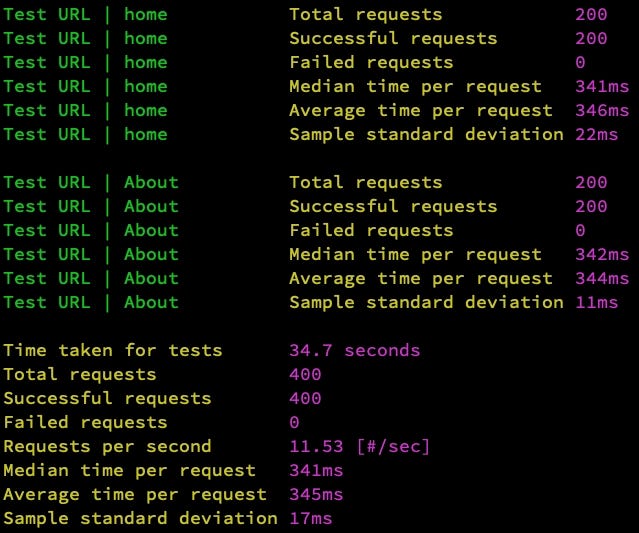Click 'About' in the About Total requests row
Image resolution: width=639 pixels, height=533 pixels.
pos(151,183)
